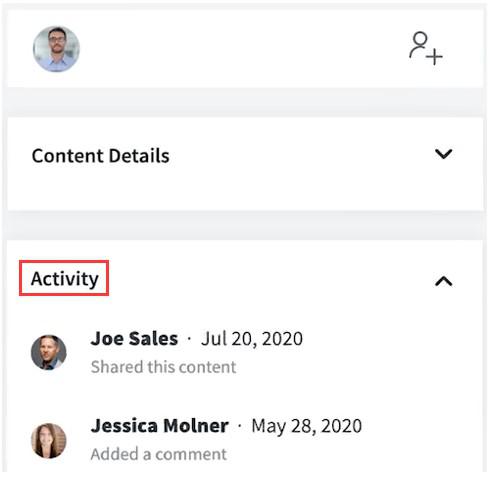Click Joe Sales' profile picture
Screen dimensions: 491x477
[x=49, y=352]
